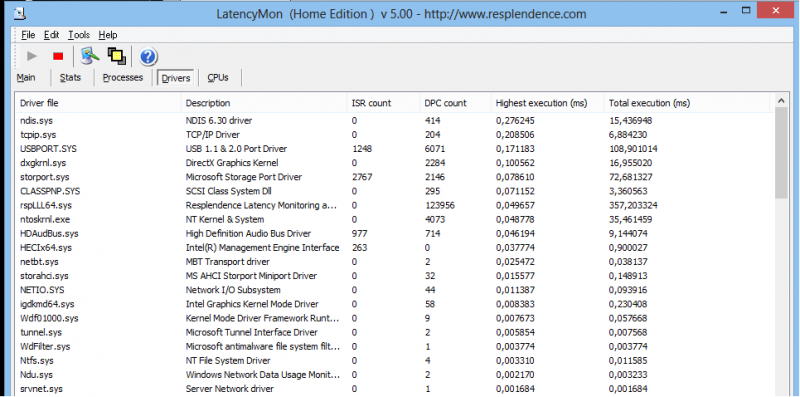Select the Drivers tab
The height and width of the screenshot is (397, 800).
pos(176,78)
